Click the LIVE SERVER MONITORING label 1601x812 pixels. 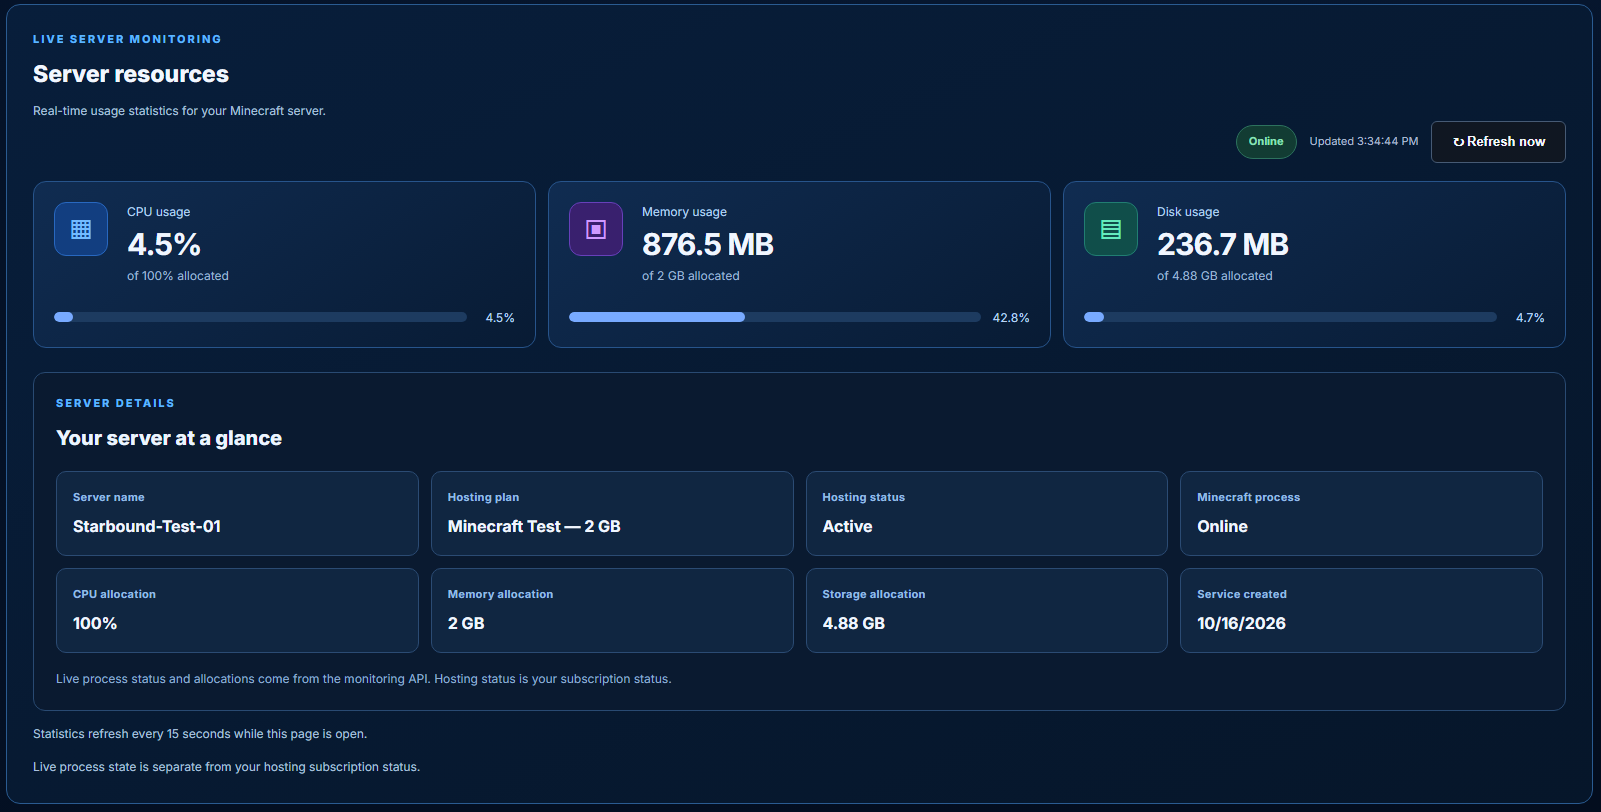click(127, 39)
